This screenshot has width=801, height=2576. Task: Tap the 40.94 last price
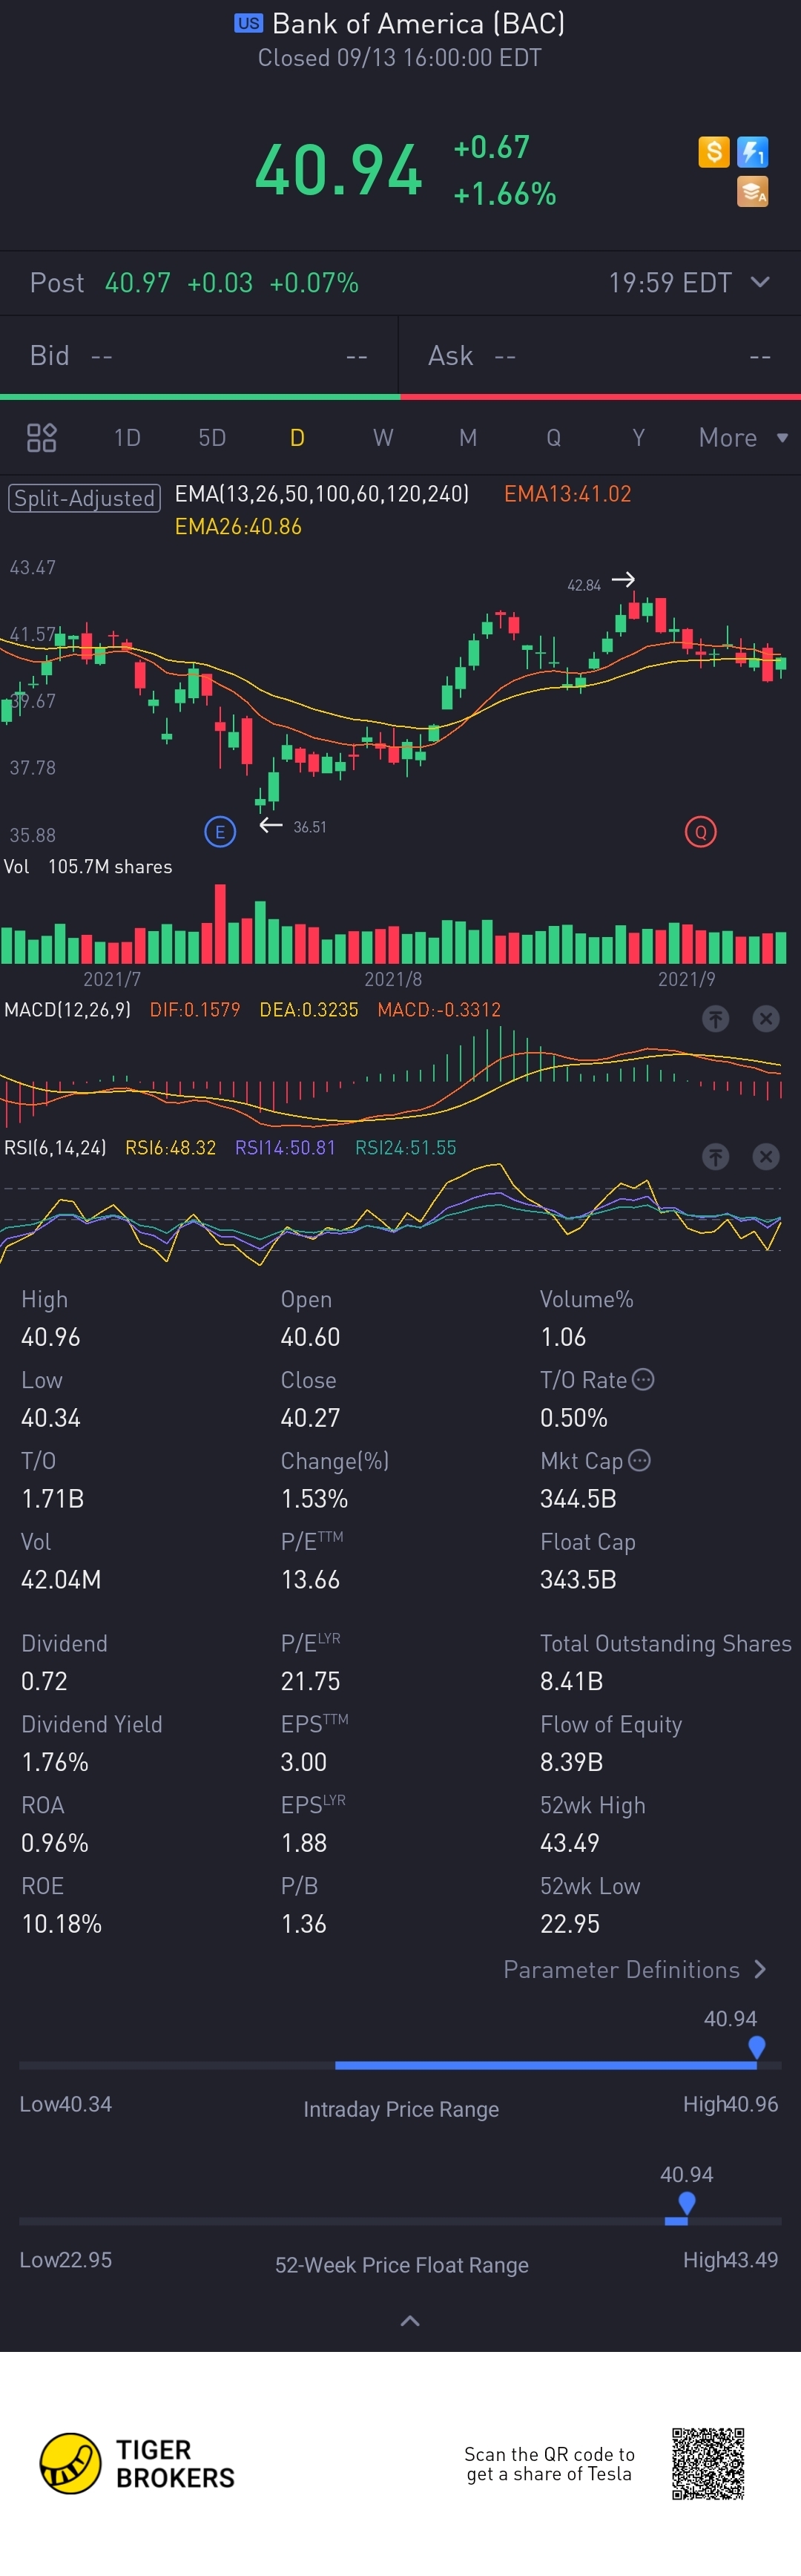[x=338, y=169]
